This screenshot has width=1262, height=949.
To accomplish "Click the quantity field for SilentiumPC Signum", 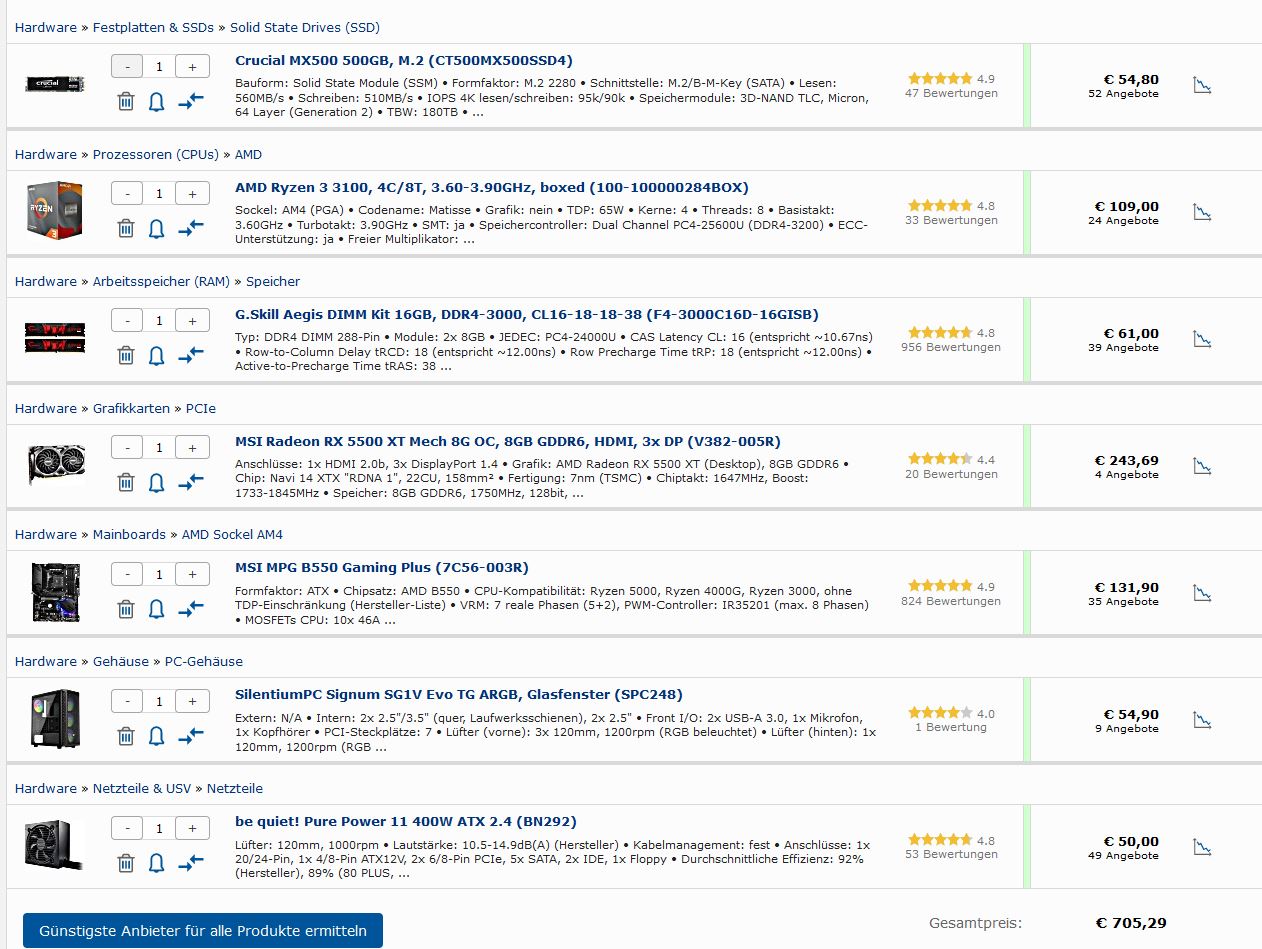I will click(x=159, y=701).
